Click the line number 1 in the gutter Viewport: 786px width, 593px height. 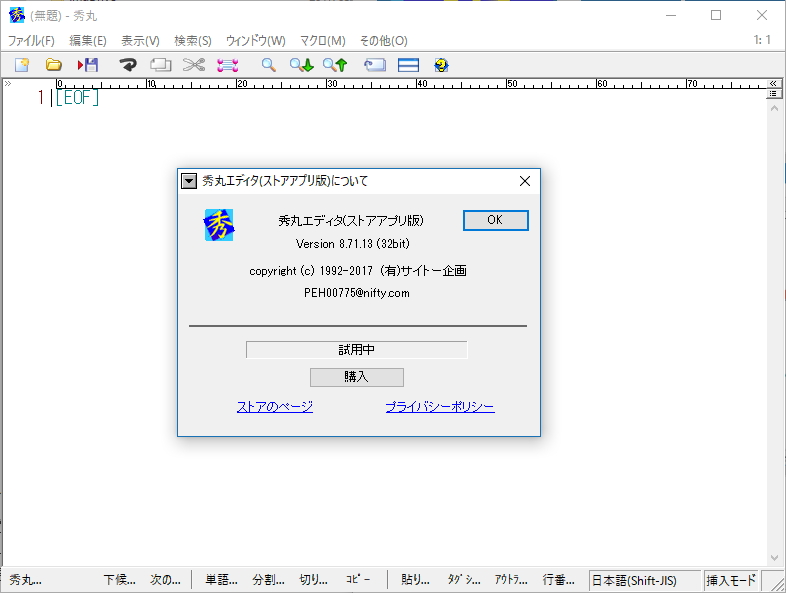pos(41,97)
